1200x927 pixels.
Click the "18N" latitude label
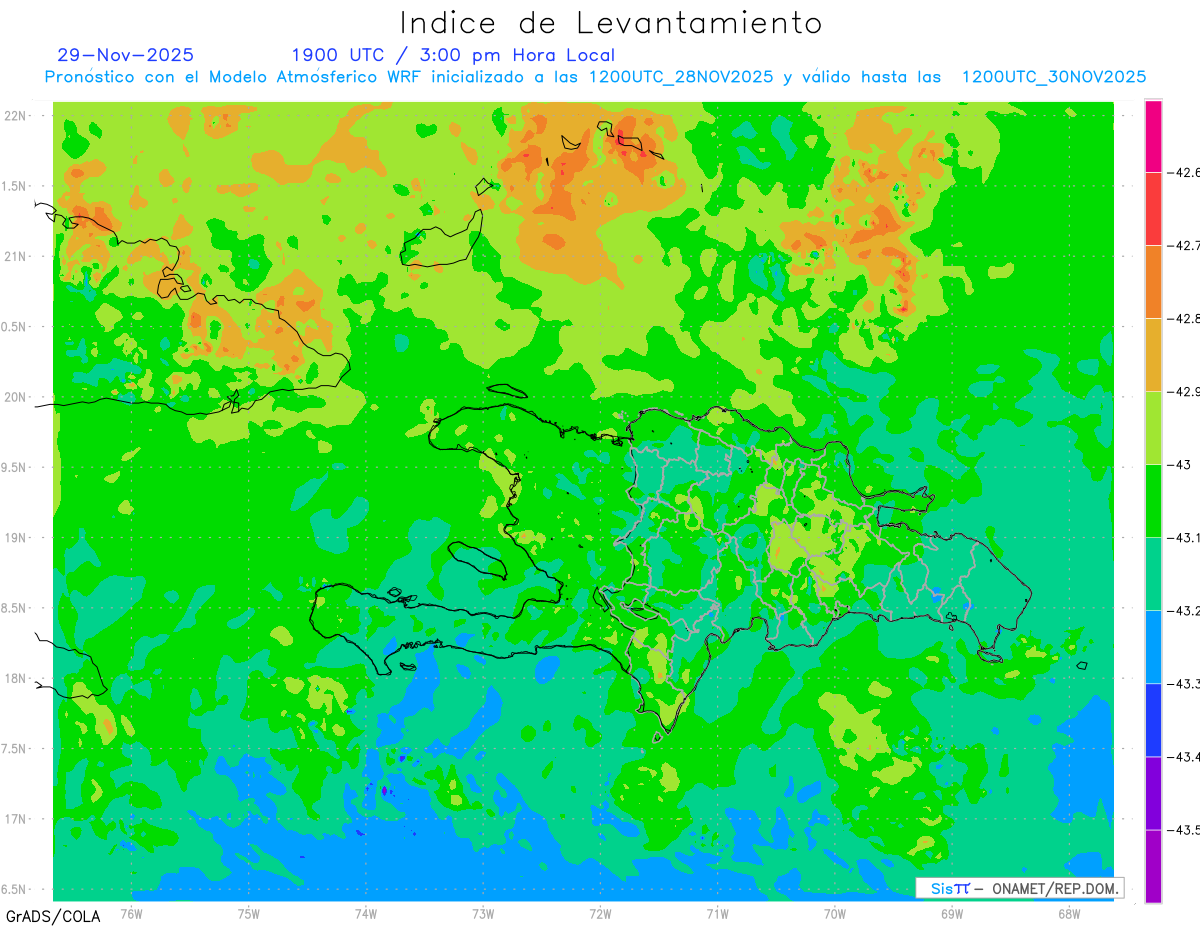(x=15, y=678)
